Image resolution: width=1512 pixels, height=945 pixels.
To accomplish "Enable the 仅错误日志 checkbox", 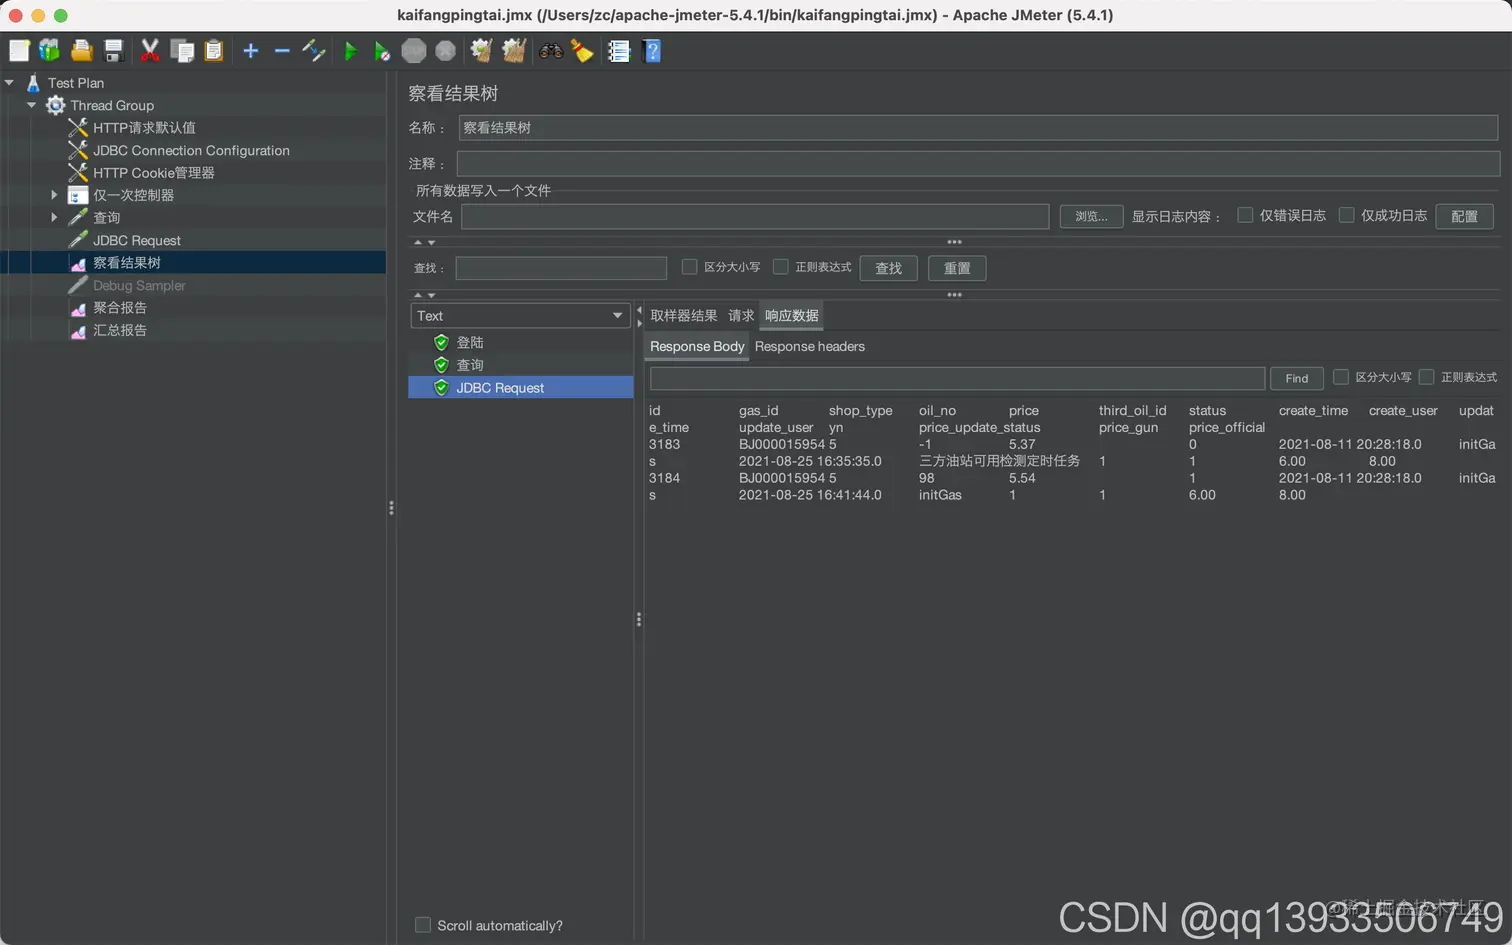I will pos(1245,215).
